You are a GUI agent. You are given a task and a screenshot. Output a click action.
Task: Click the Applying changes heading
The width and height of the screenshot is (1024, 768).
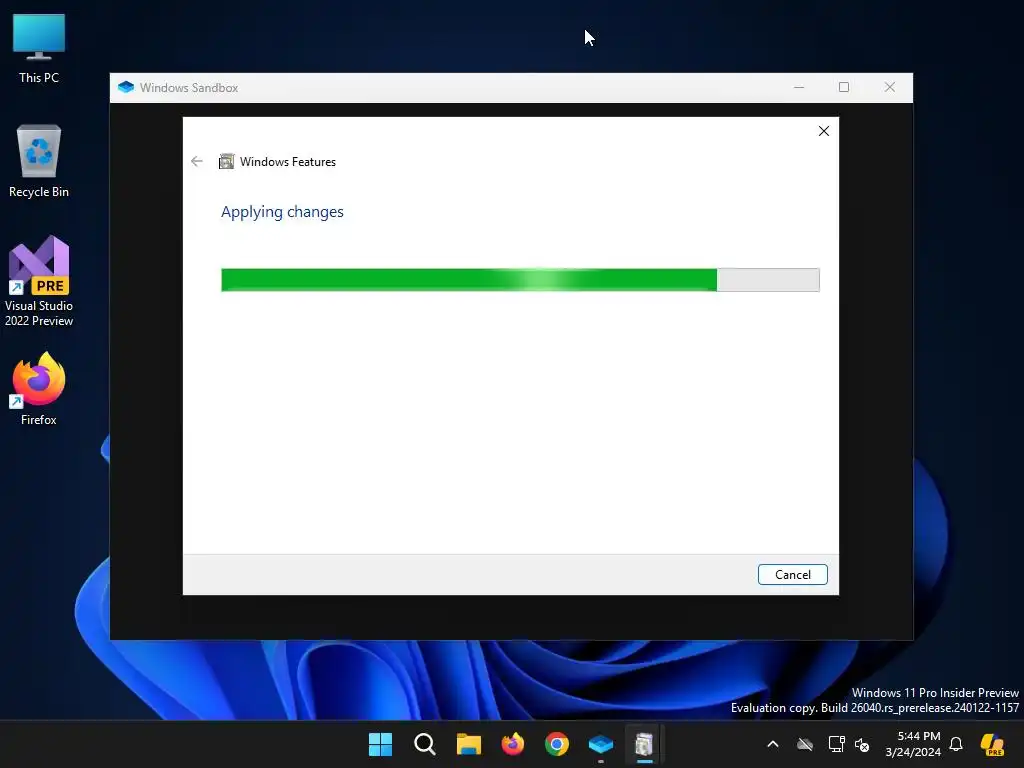(x=282, y=212)
